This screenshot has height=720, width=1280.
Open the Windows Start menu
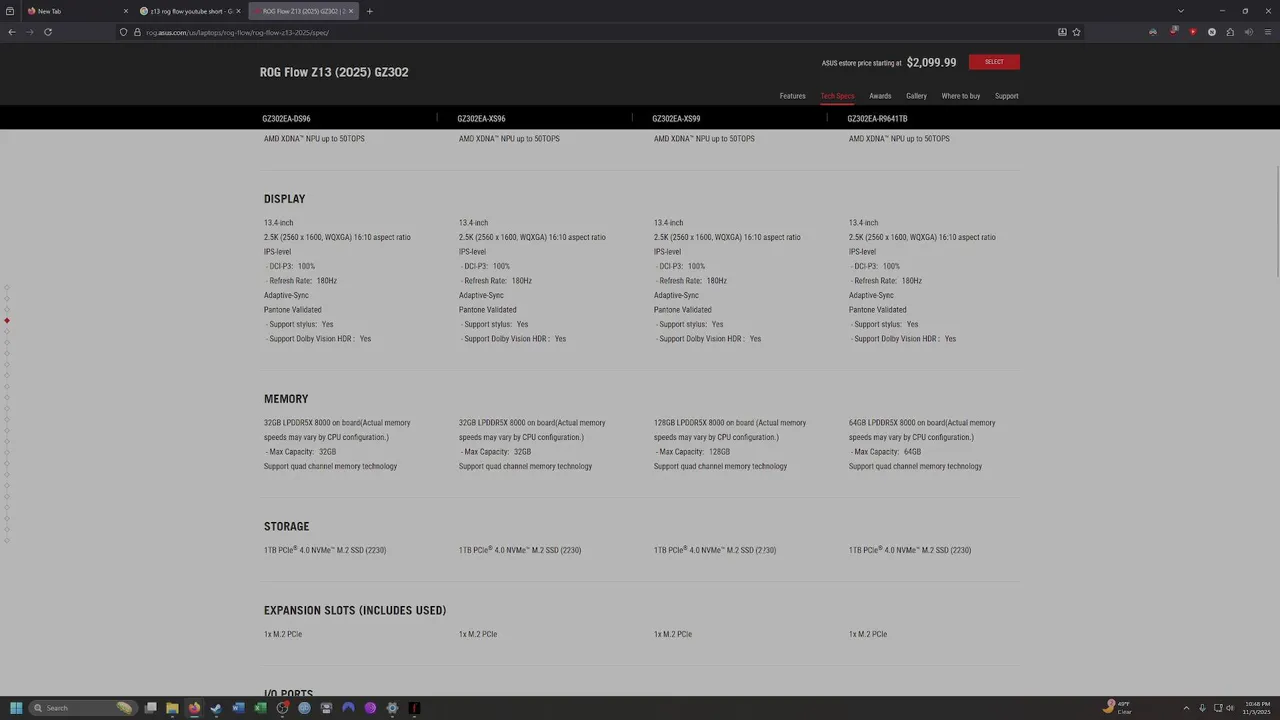(16, 708)
